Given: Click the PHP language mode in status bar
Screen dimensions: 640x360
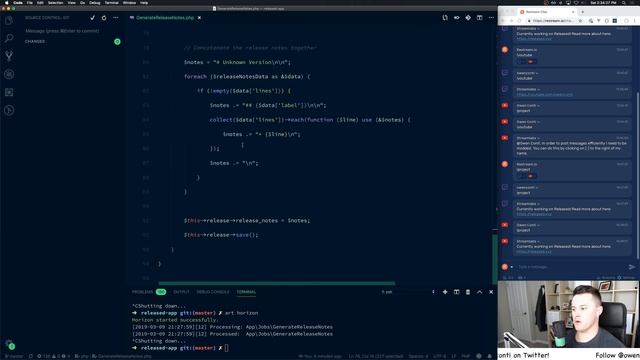Looking at the screenshot, I should click(x=465, y=356).
